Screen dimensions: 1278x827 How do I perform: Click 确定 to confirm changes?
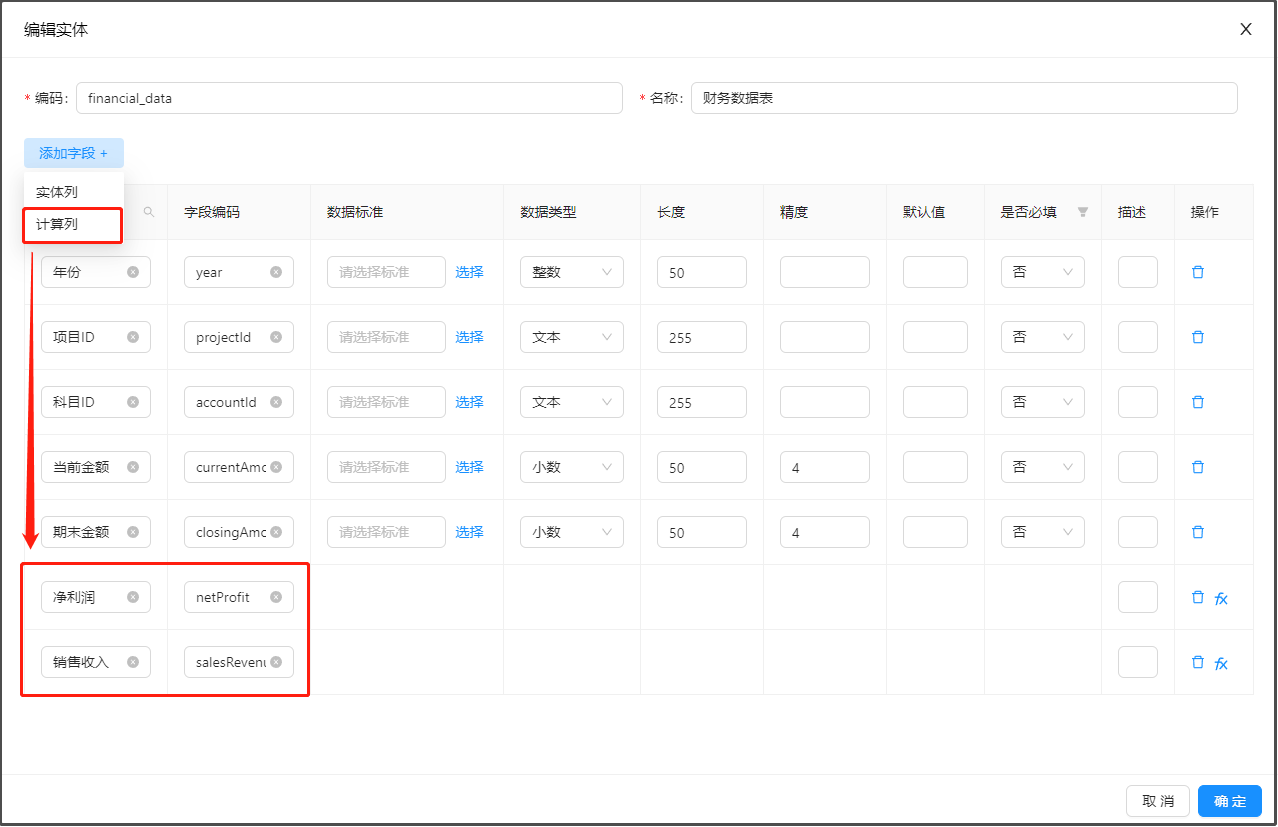pos(1229,801)
